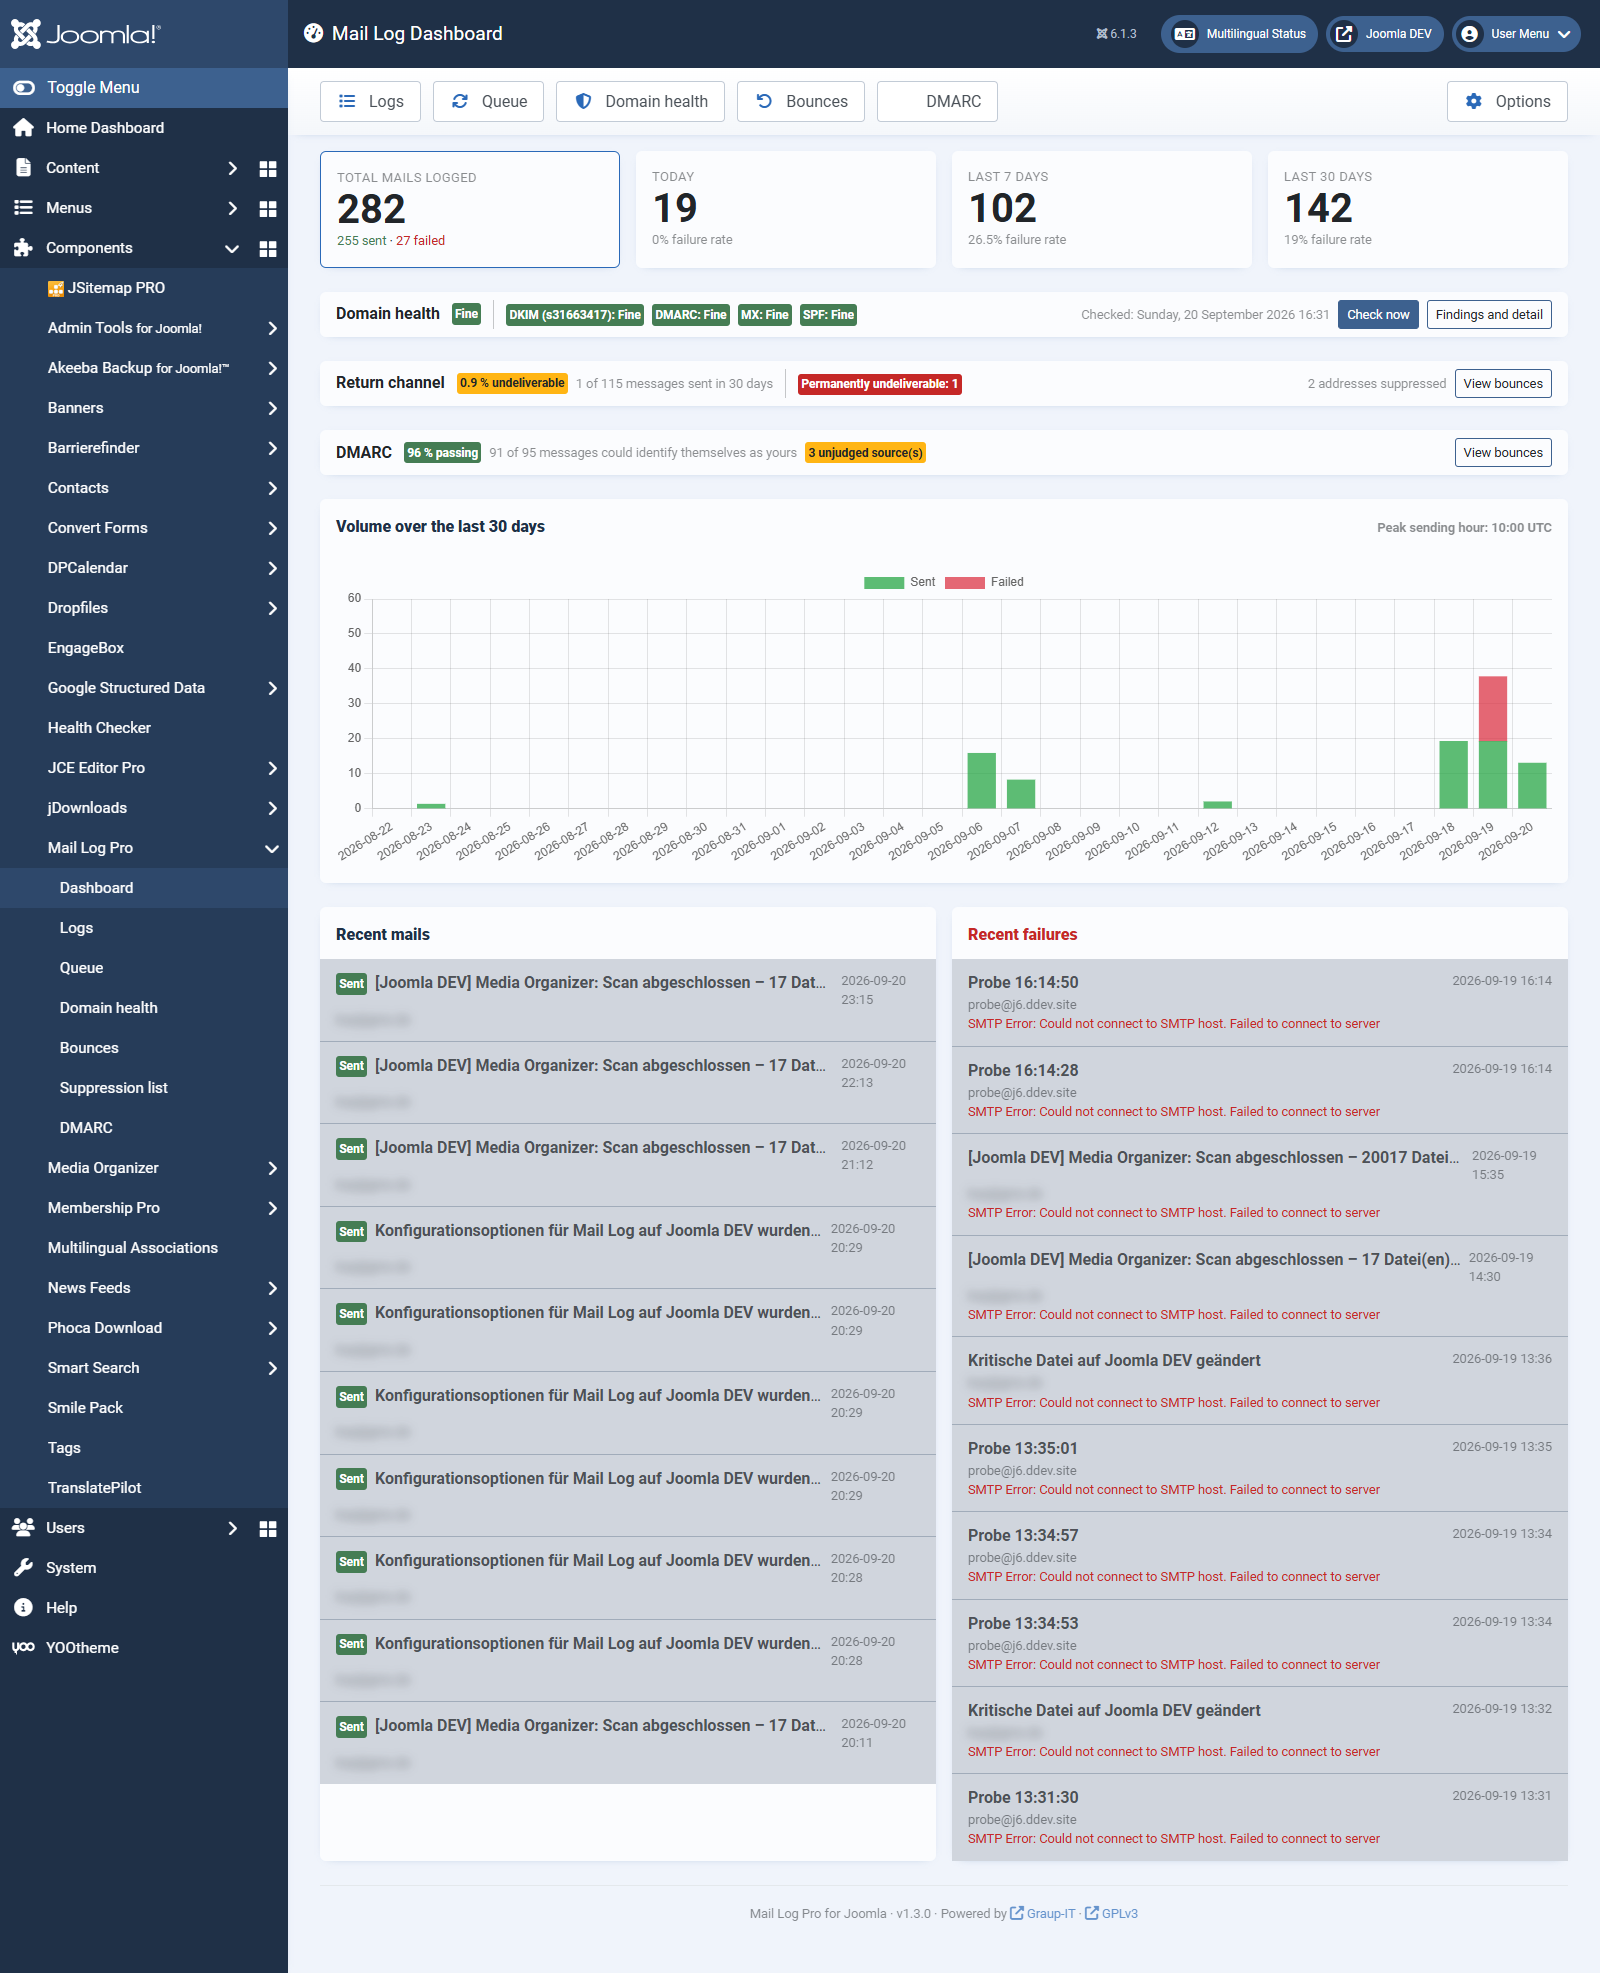This screenshot has width=1600, height=1973.
Task: Expand Admin Tools for Joomla submenu
Action: [x=272, y=329]
